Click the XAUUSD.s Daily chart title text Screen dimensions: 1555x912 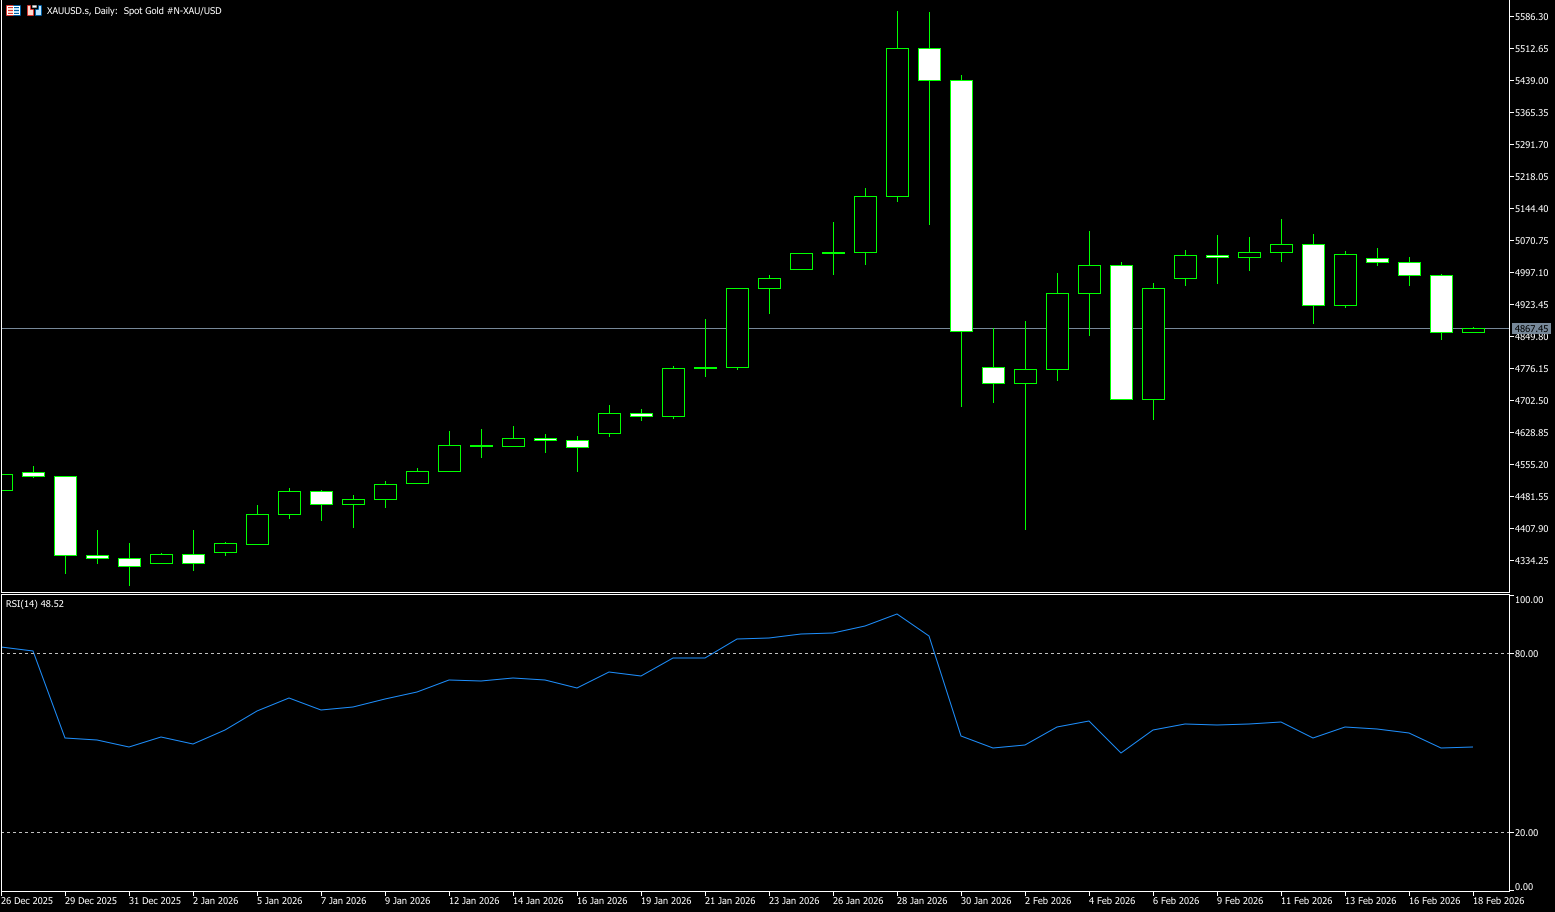click(x=134, y=11)
